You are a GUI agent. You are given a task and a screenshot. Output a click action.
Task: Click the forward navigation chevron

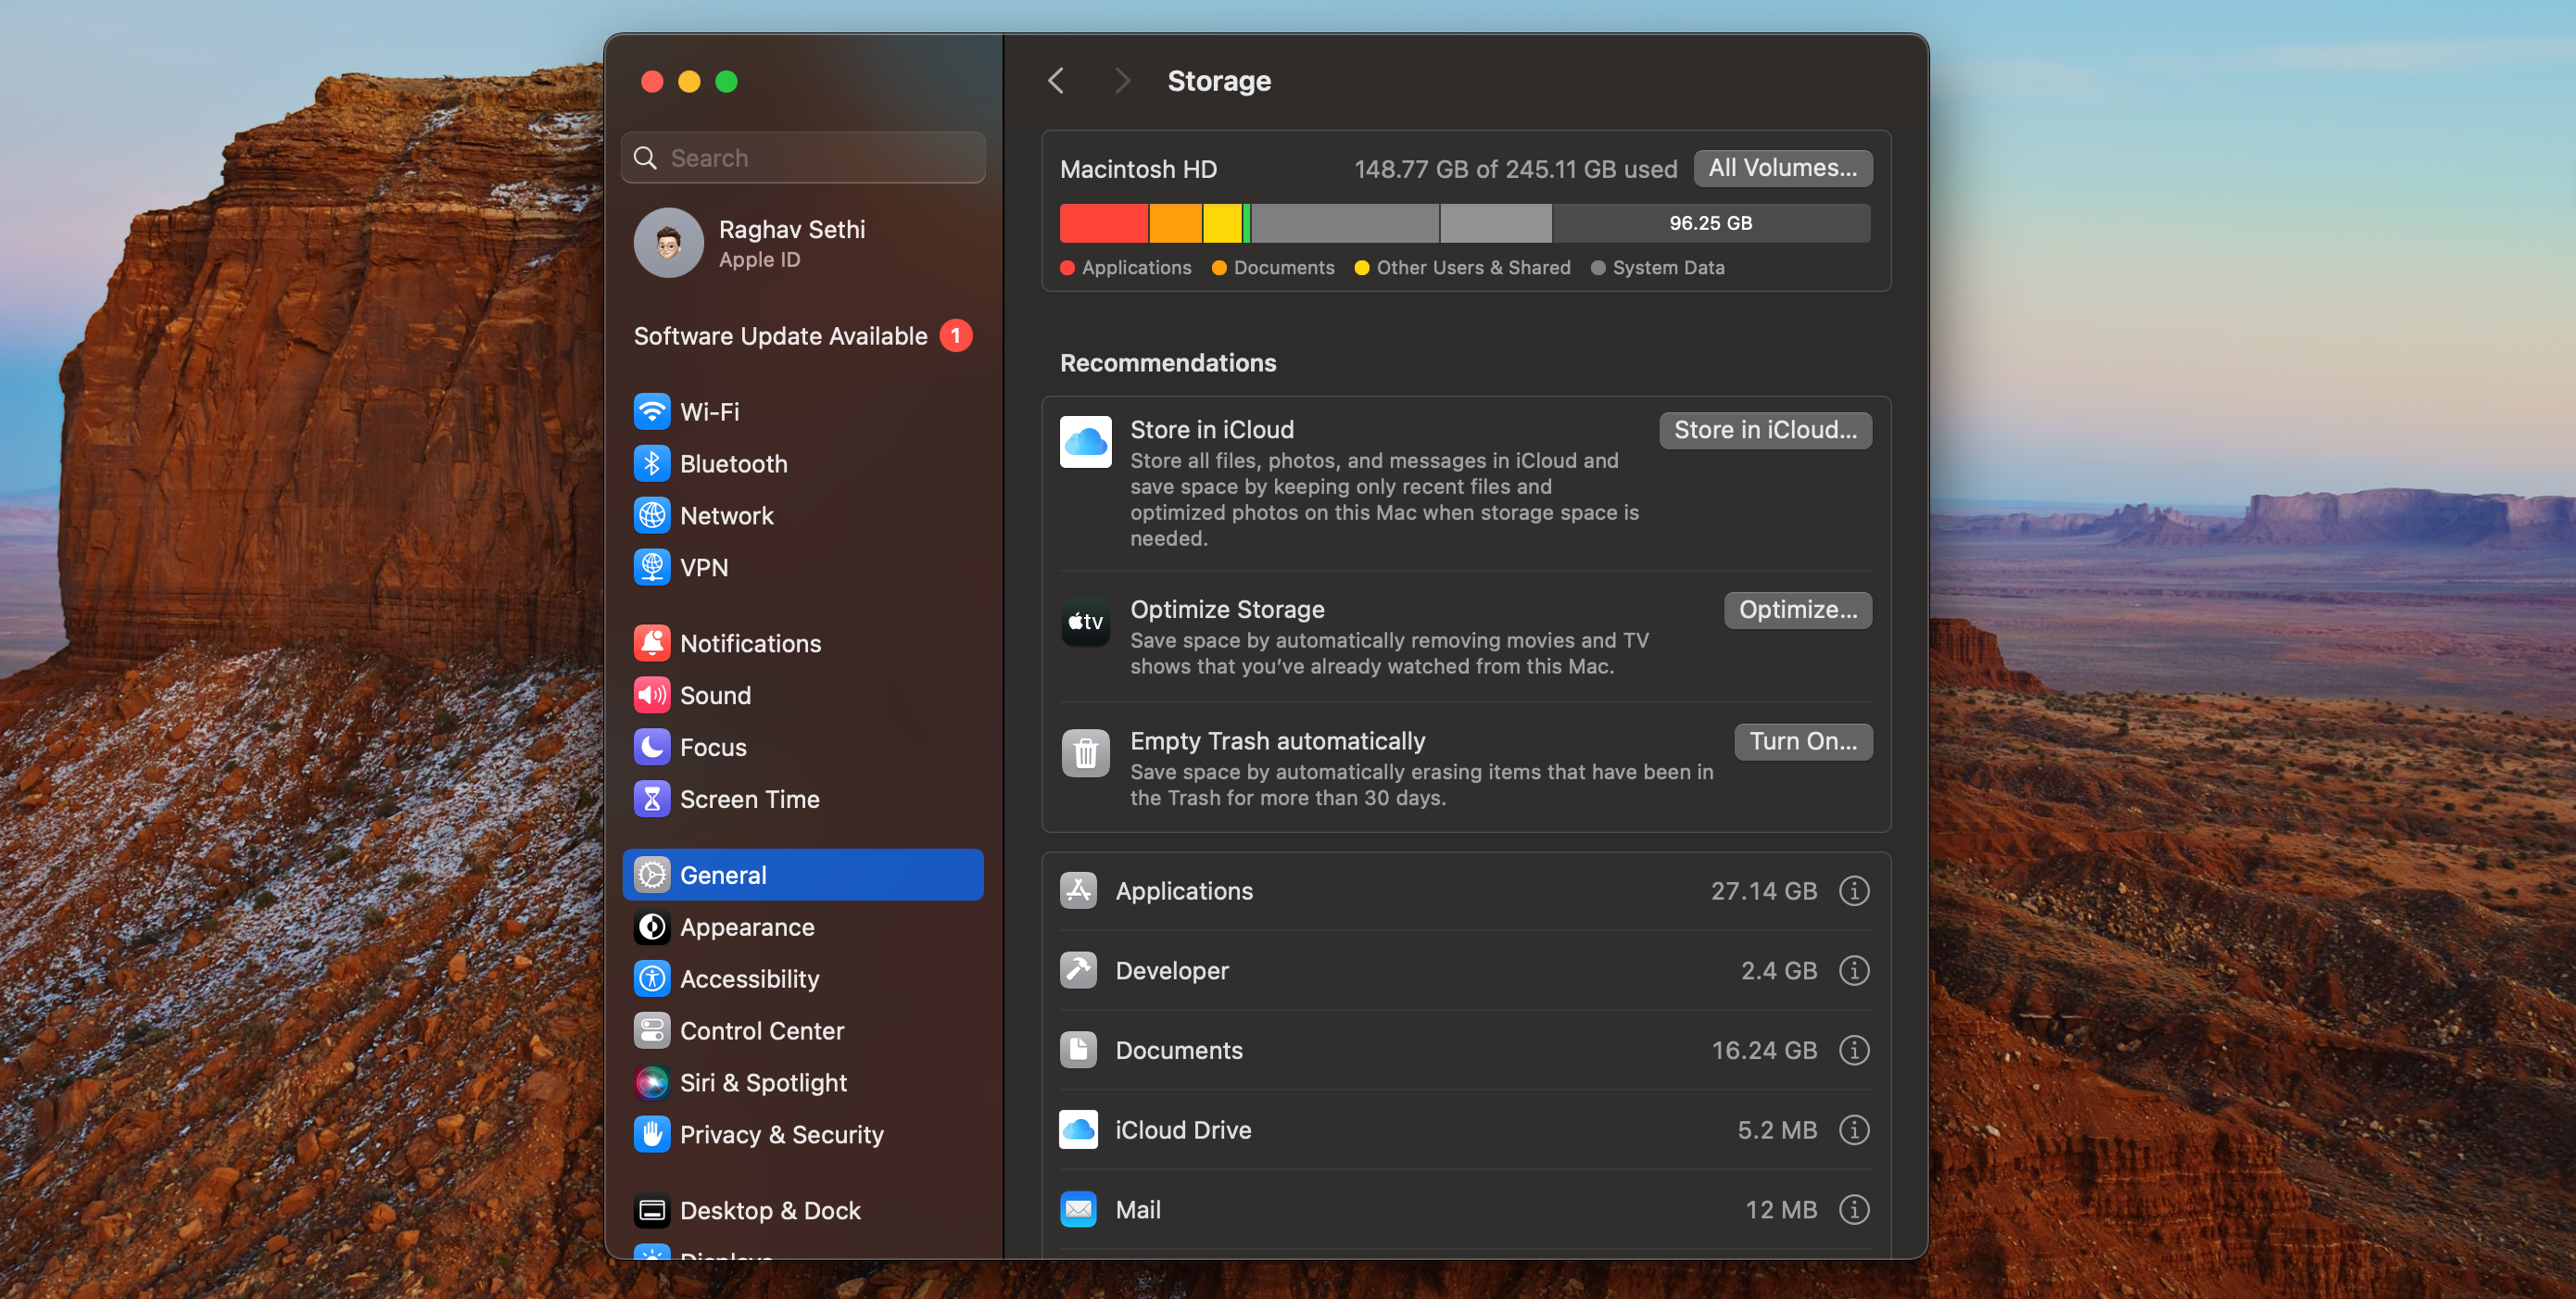point(1121,80)
